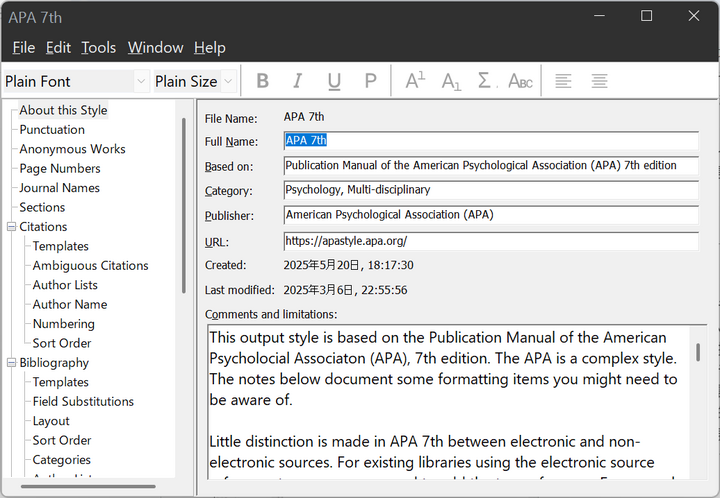Click the comments box vertical scrollbar

pos(698,352)
